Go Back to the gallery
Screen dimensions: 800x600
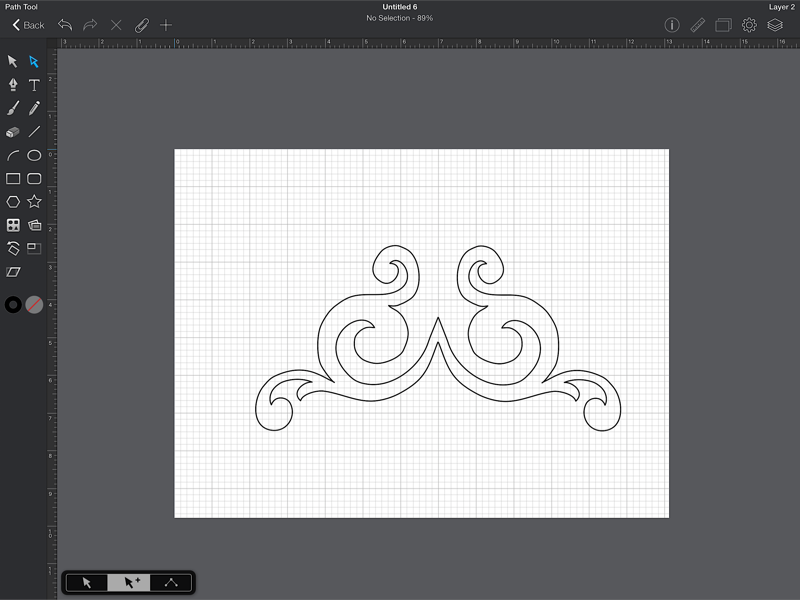pos(28,25)
